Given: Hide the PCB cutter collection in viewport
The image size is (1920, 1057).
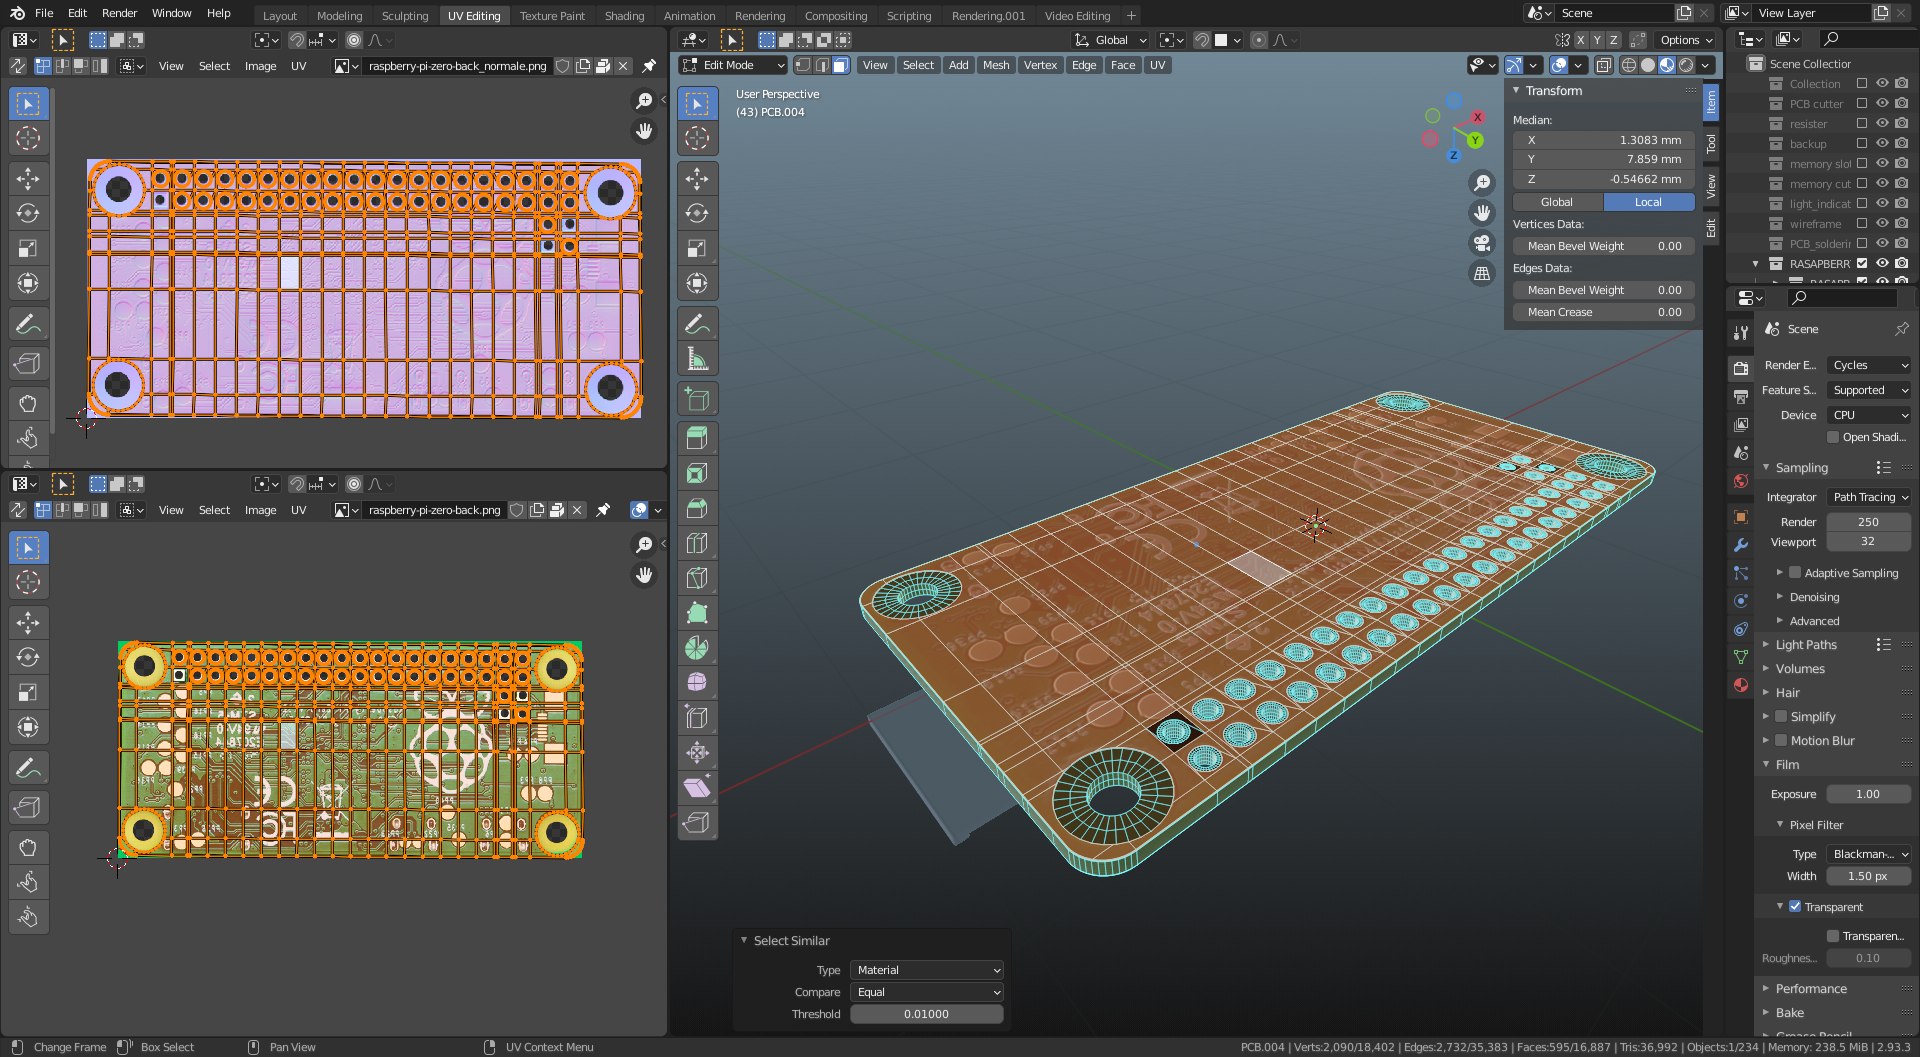Looking at the screenshot, I should (1882, 103).
